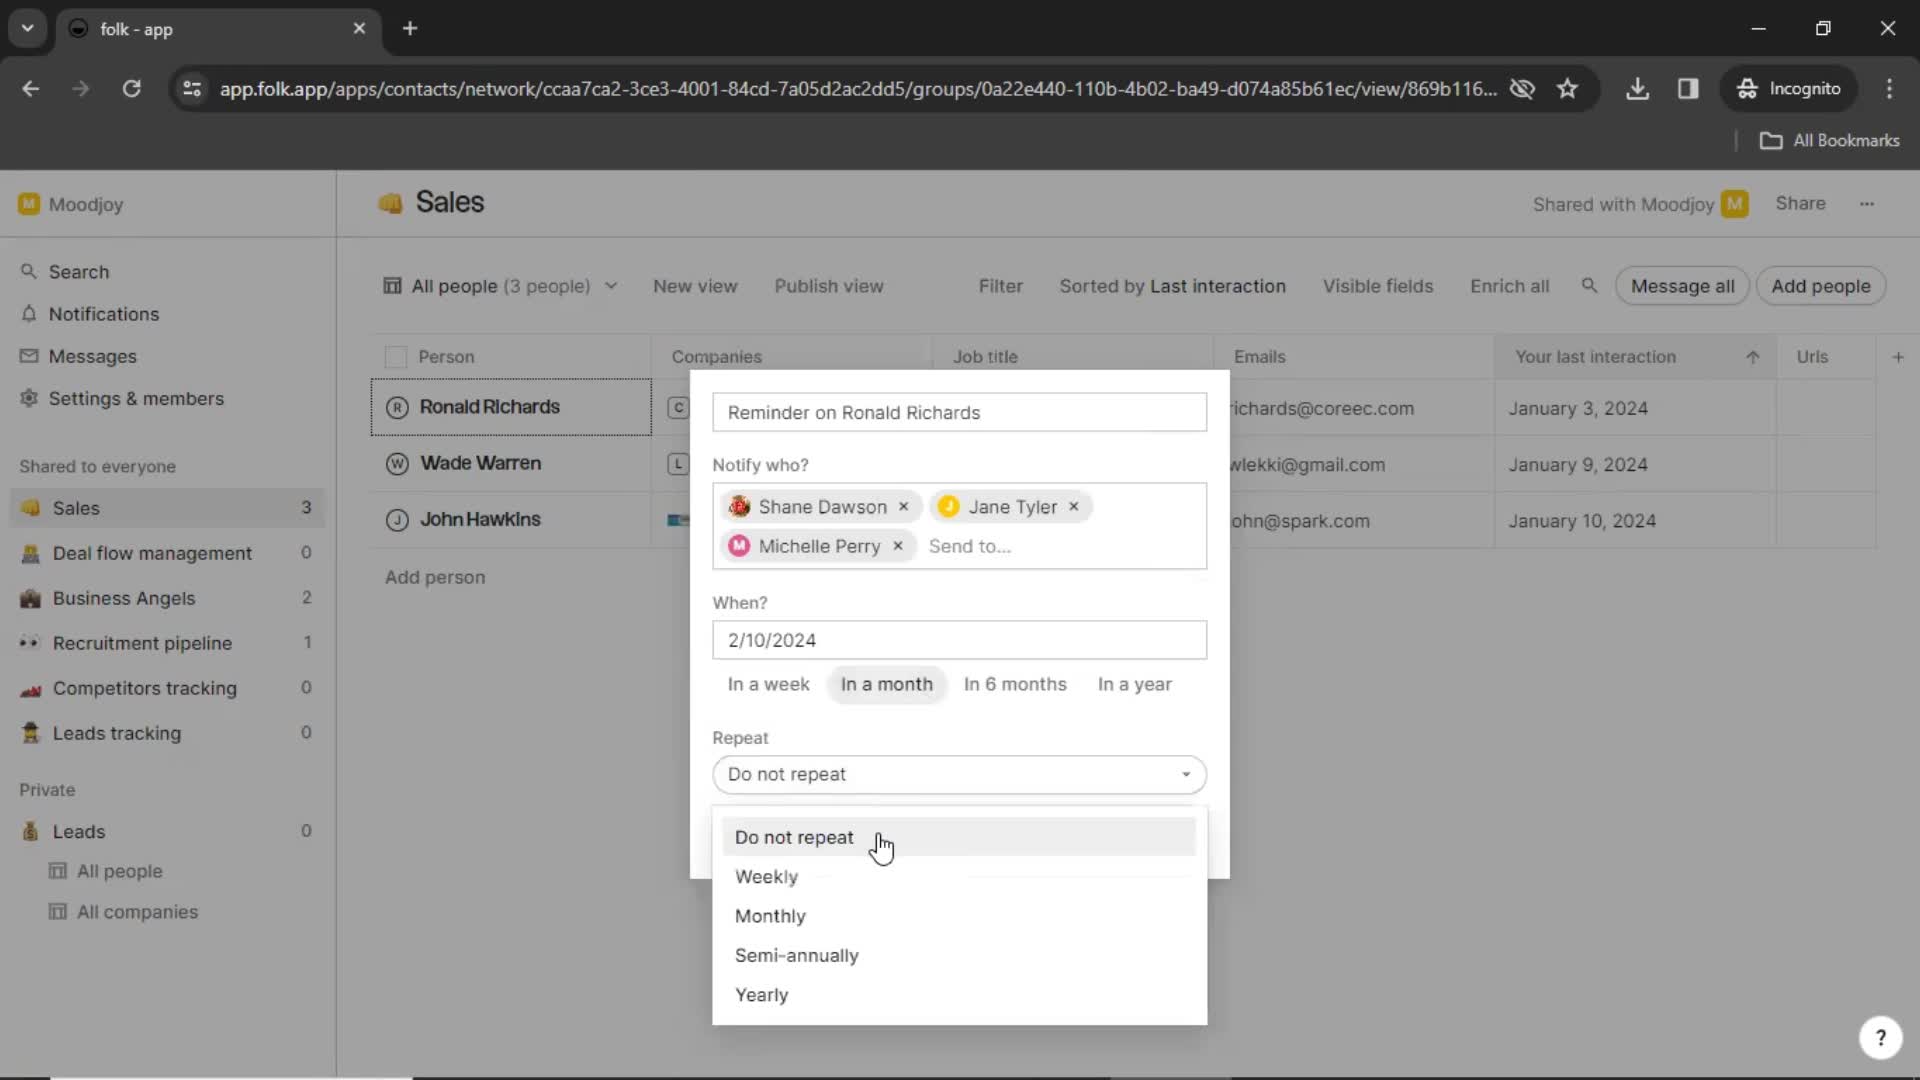Click the filter icon in toolbar
Screen dimensions: 1920x1080
(x=1000, y=285)
